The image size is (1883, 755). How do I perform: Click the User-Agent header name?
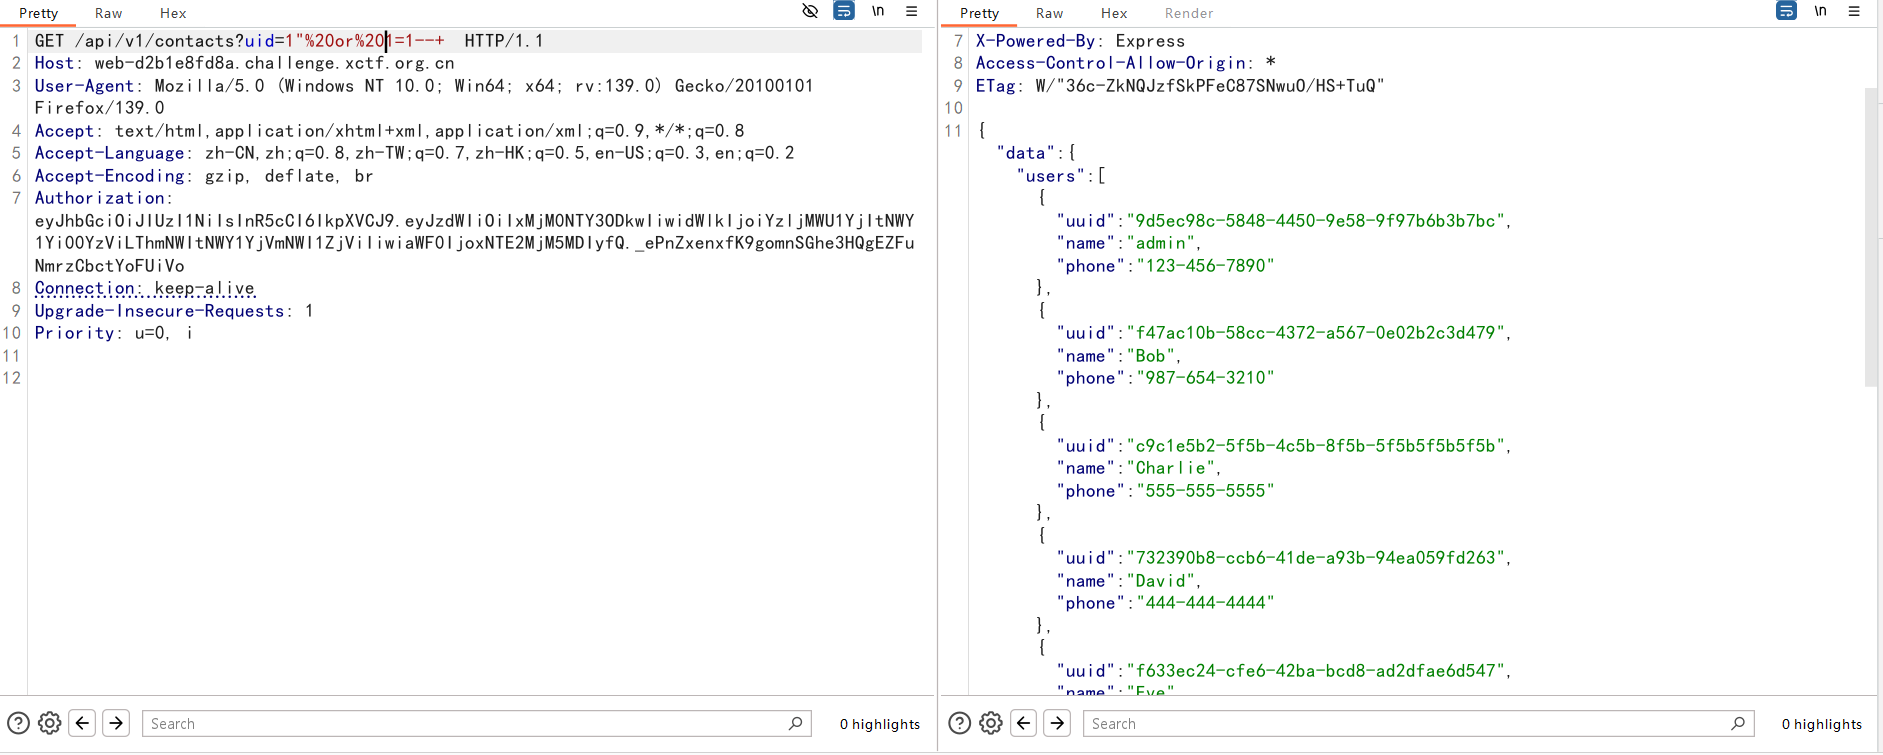click(84, 86)
